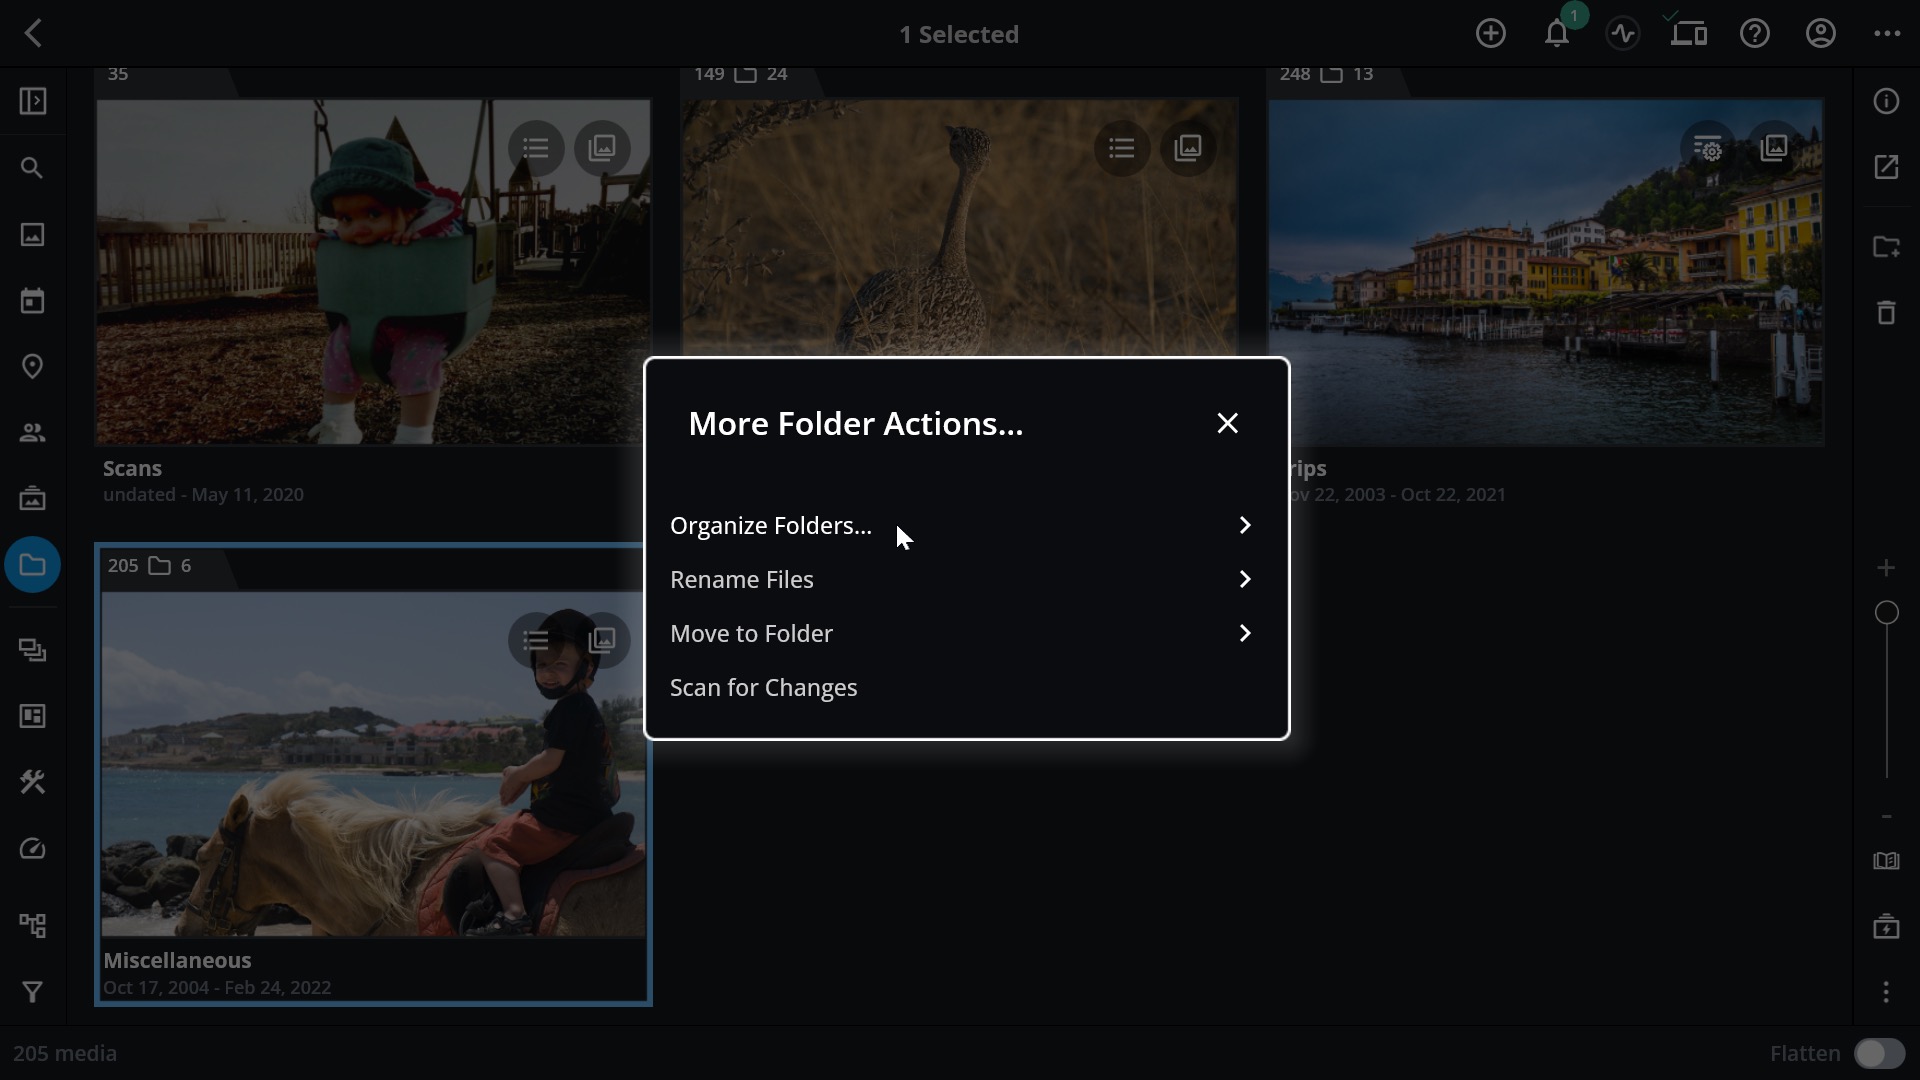Click the list icon on Miscellaneous folder

pos(536,640)
